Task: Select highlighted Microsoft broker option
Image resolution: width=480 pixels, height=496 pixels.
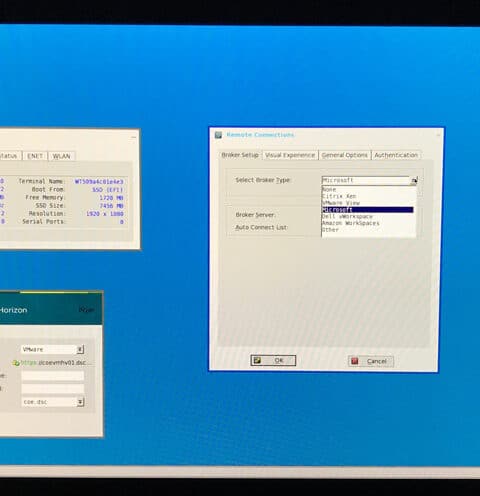Action: [x=368, y=210]
